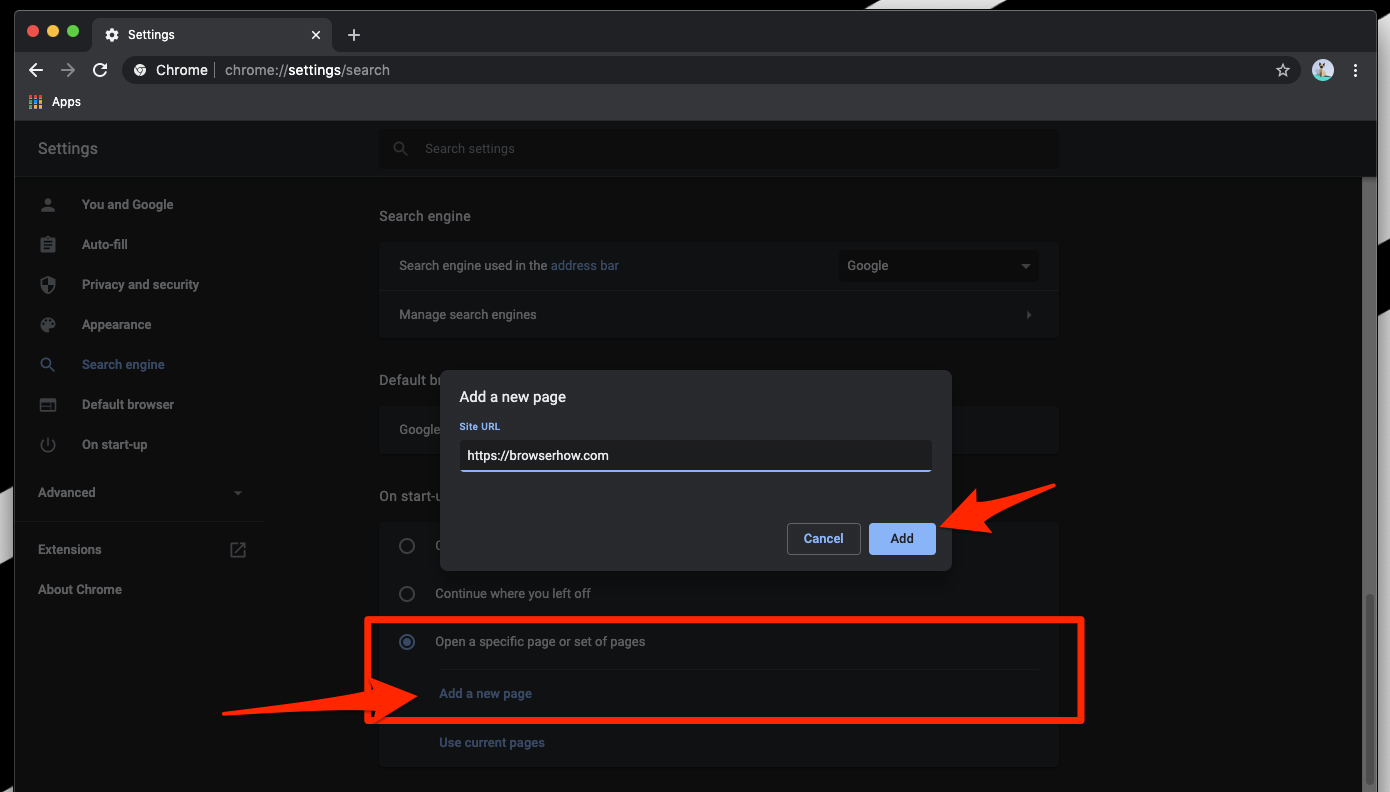Cancel the Add a new page dialog
This screenshot has width=1390, height=792.
point(823,539)
